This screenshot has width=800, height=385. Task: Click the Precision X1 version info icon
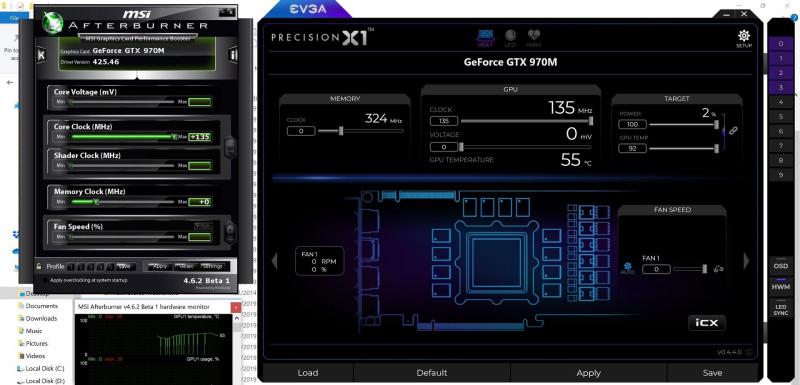pyautogui.click(x=748, y=352)
